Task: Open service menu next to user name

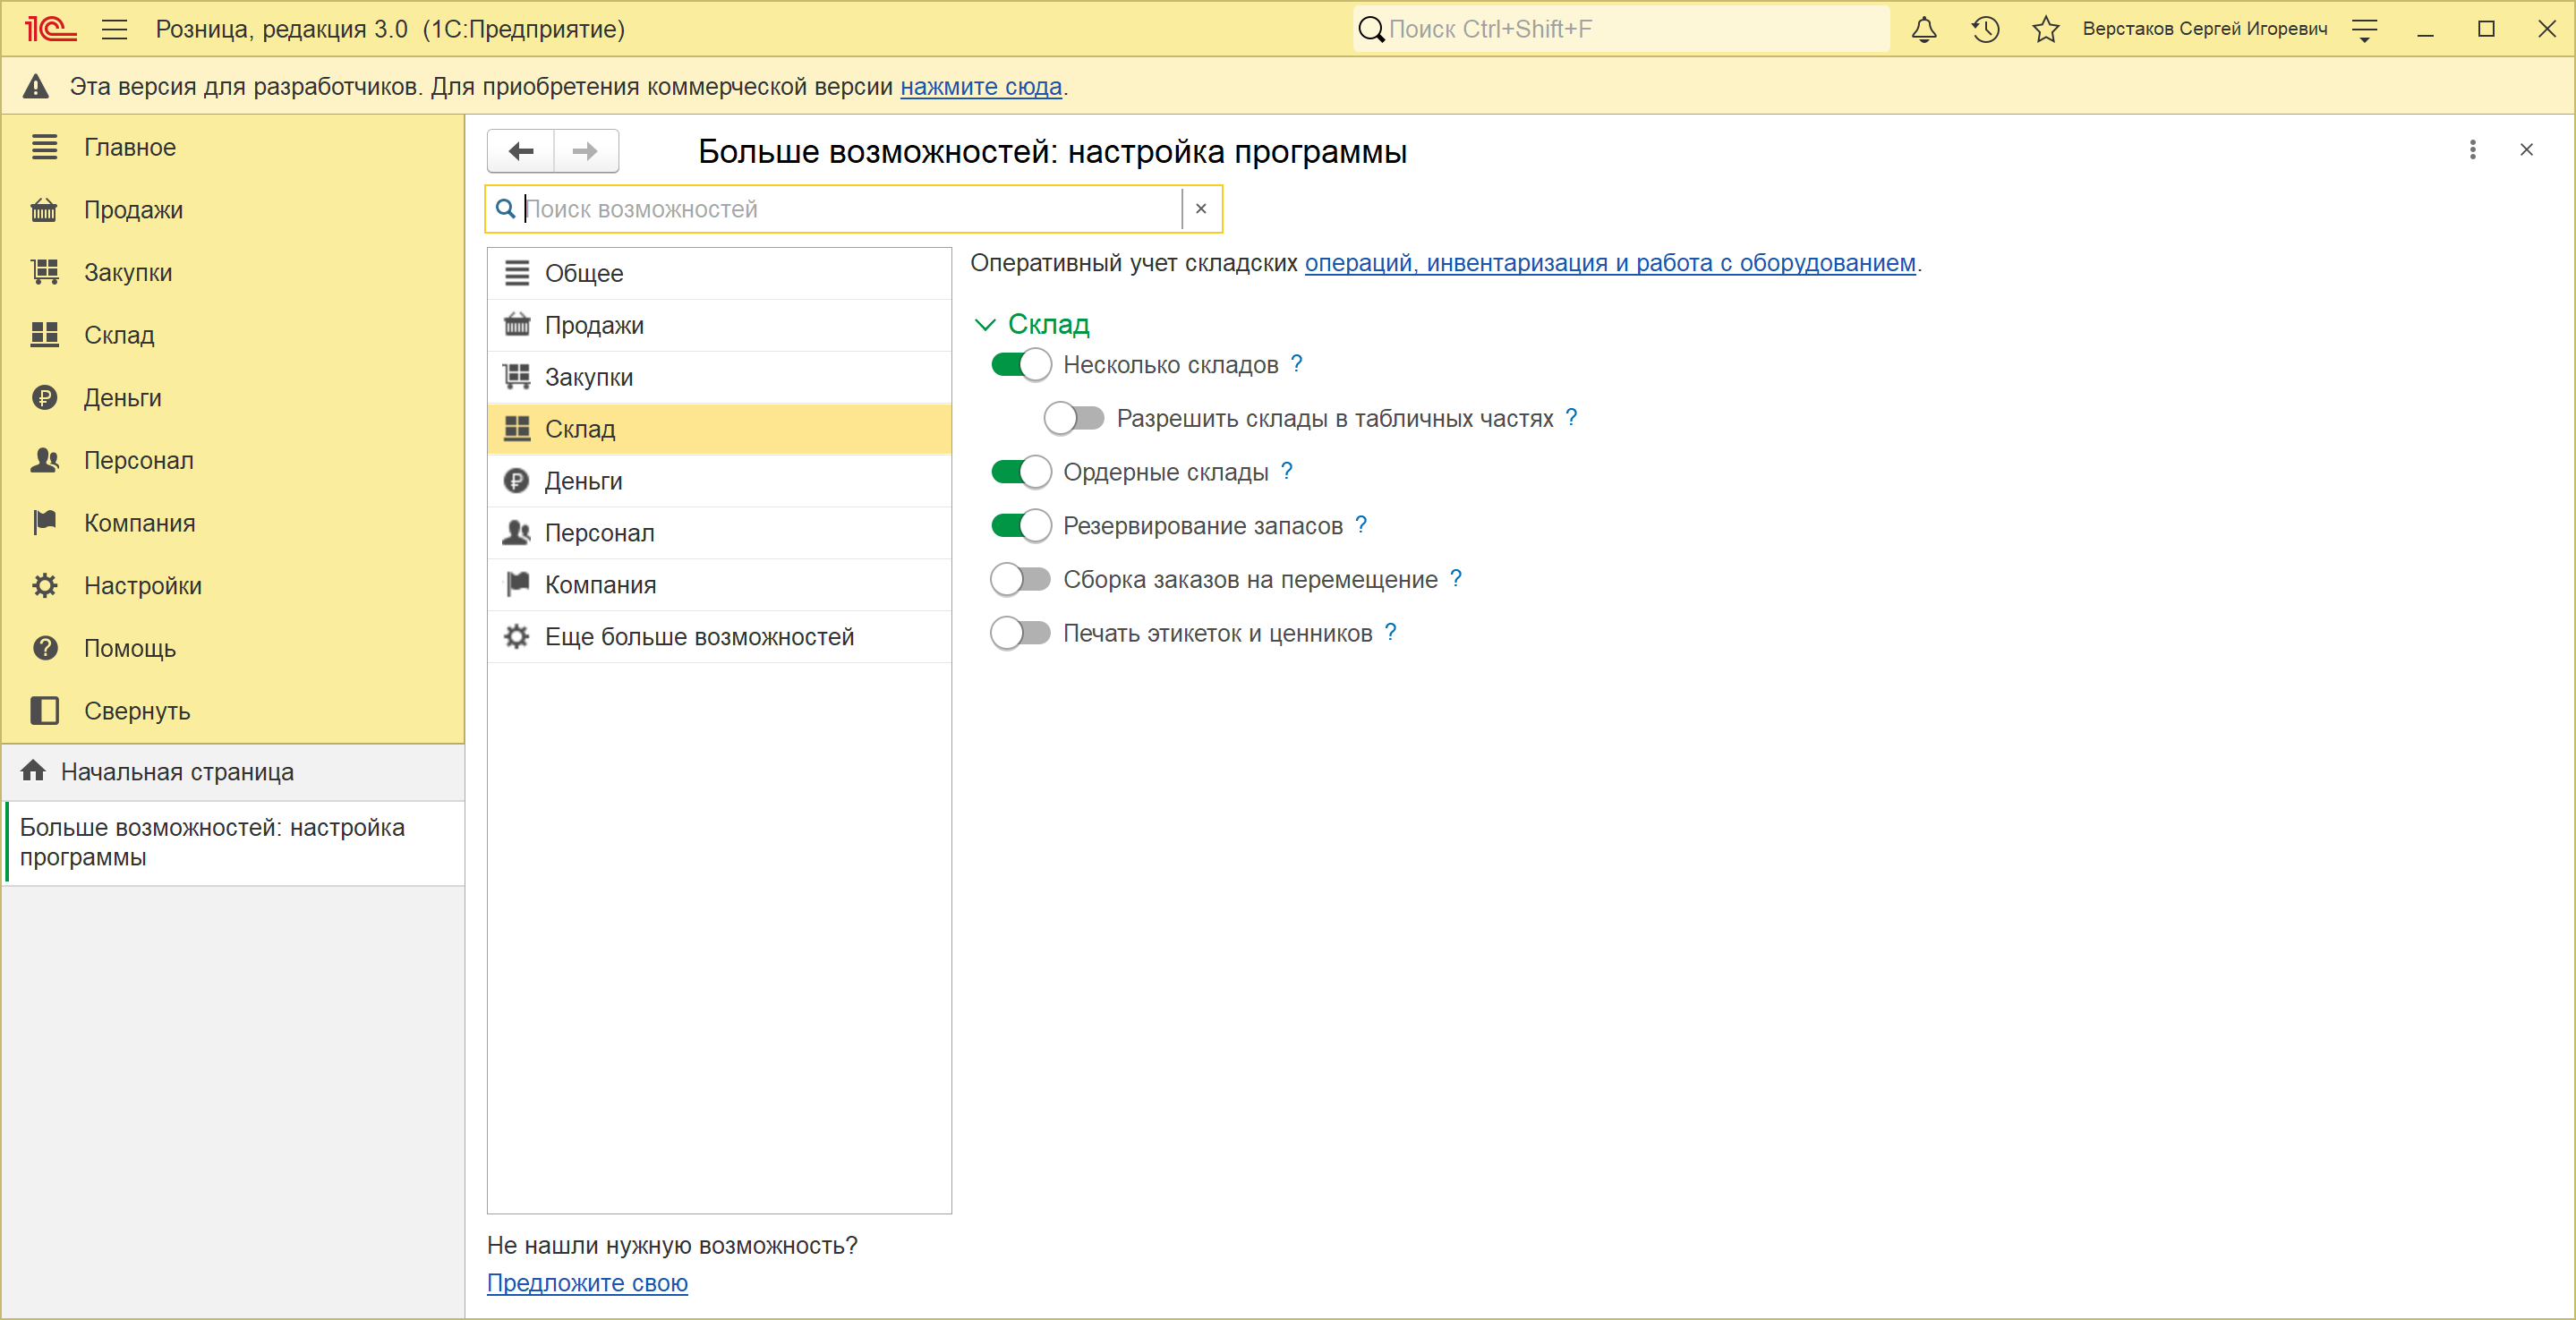Action: point(2364,30)
